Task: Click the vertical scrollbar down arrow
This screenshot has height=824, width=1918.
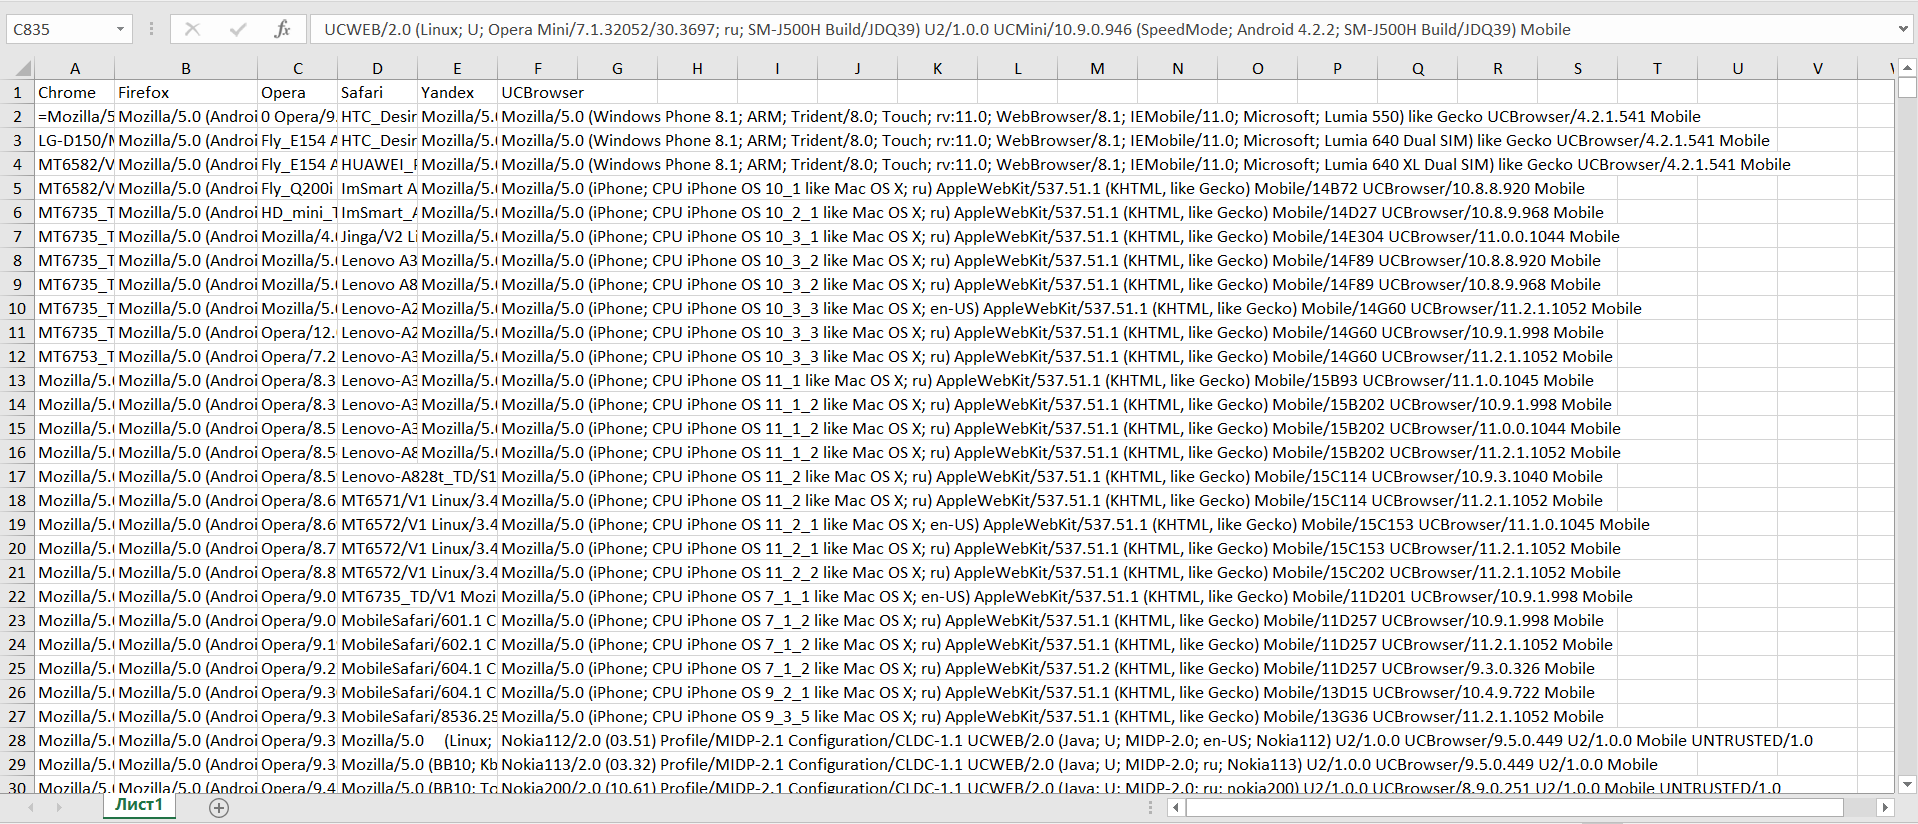Action: pyautogui.click(x=1906, y=784)
